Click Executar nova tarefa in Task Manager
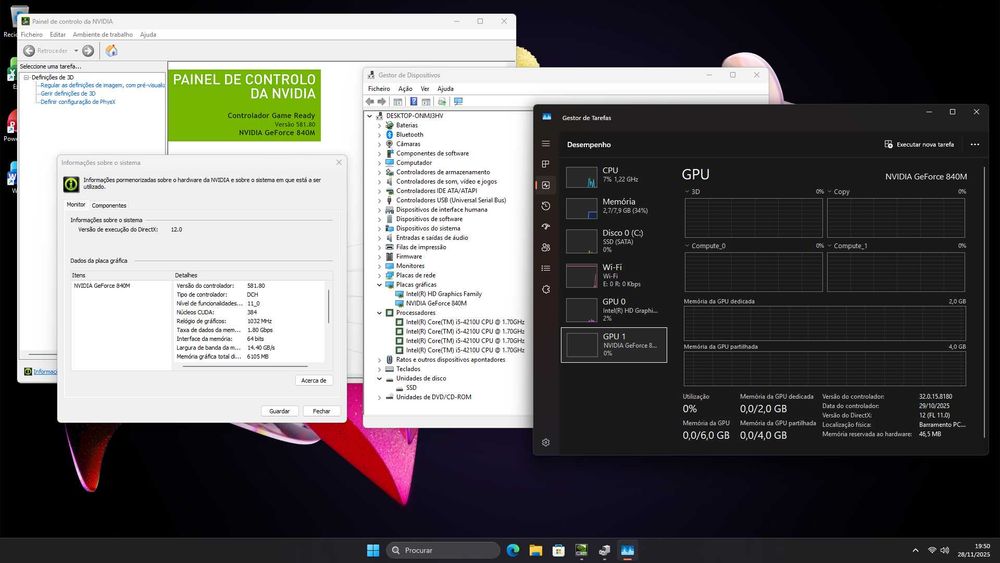Screen dimensions: 1000x563 pos(919,145)
